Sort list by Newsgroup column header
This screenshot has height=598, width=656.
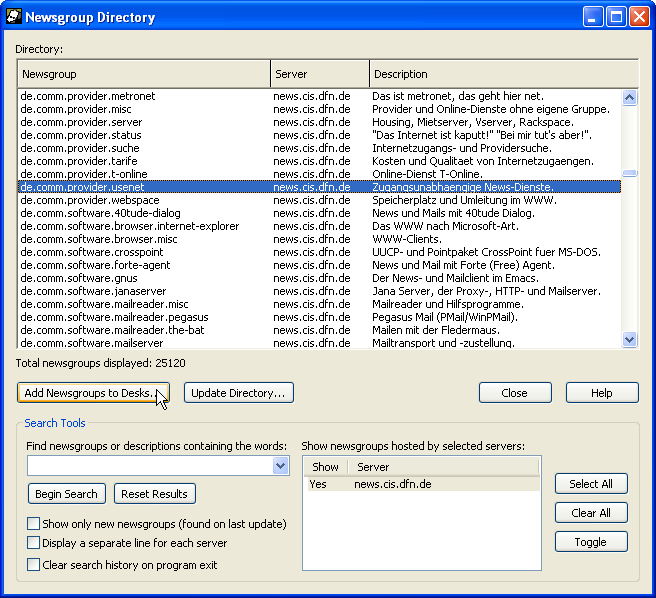(144, 74)
